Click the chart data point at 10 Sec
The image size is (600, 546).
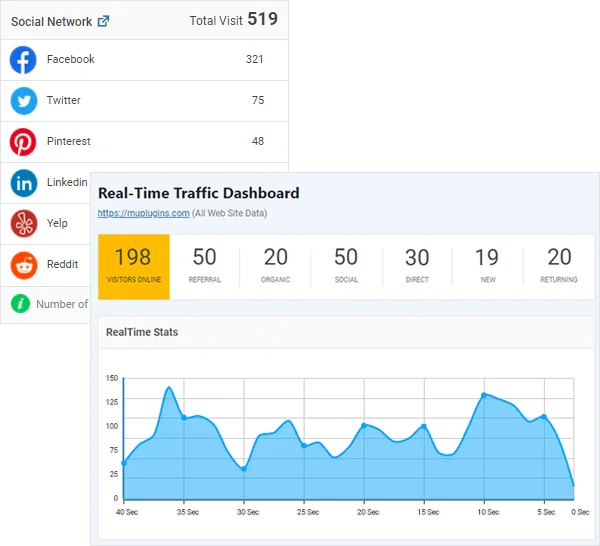pyautogui.click(x=484, y=395)
